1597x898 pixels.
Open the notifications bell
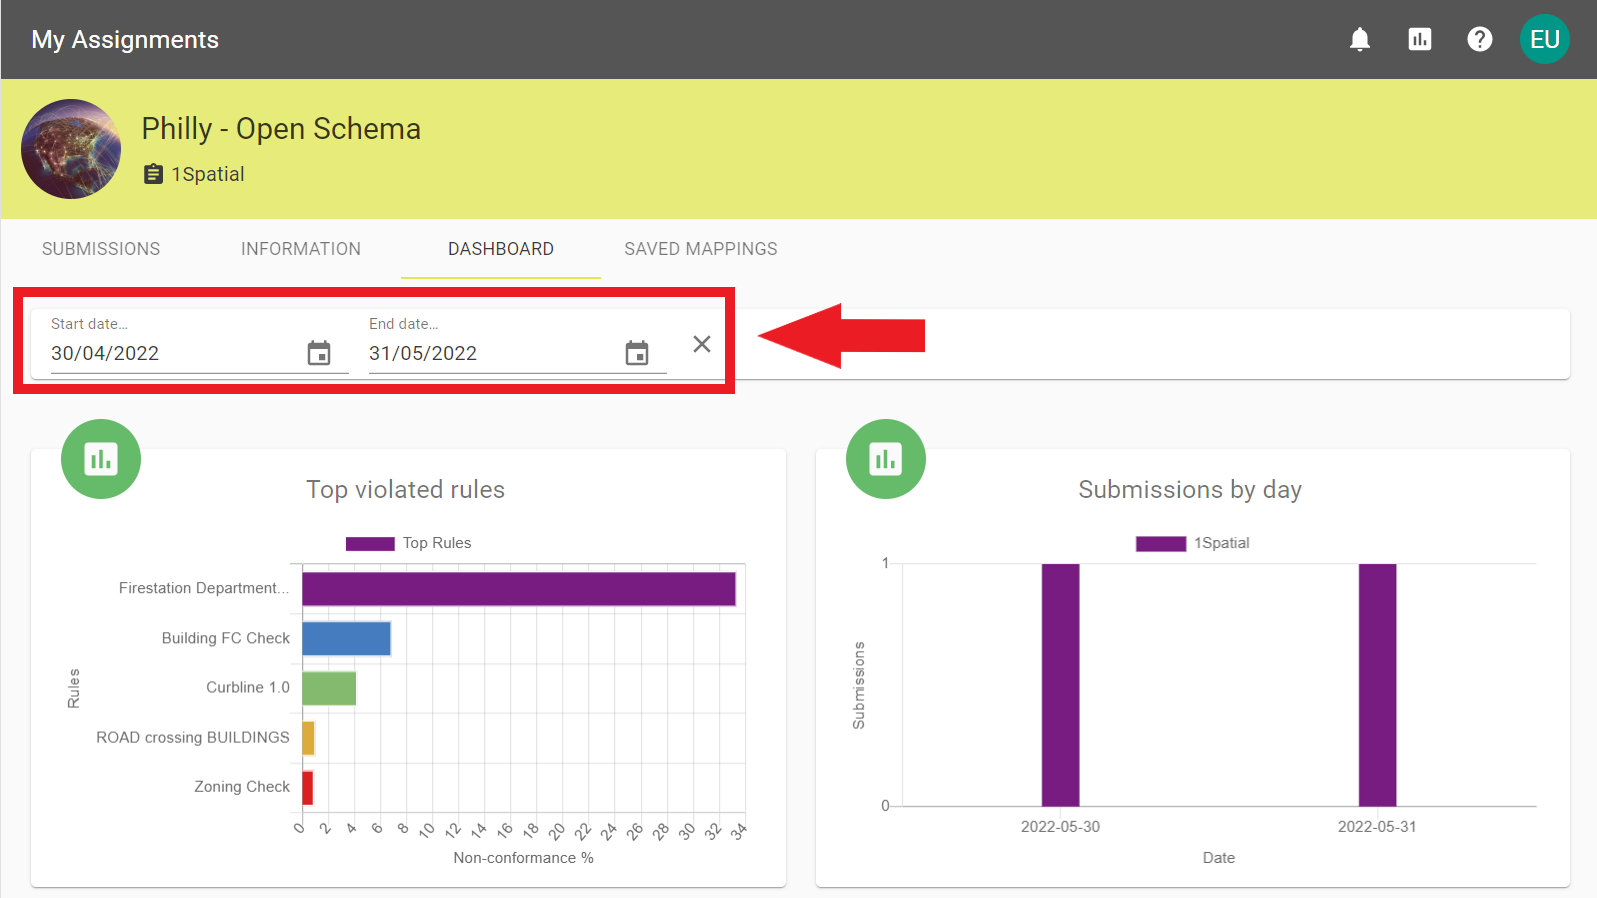click(x=1360, y=39)
